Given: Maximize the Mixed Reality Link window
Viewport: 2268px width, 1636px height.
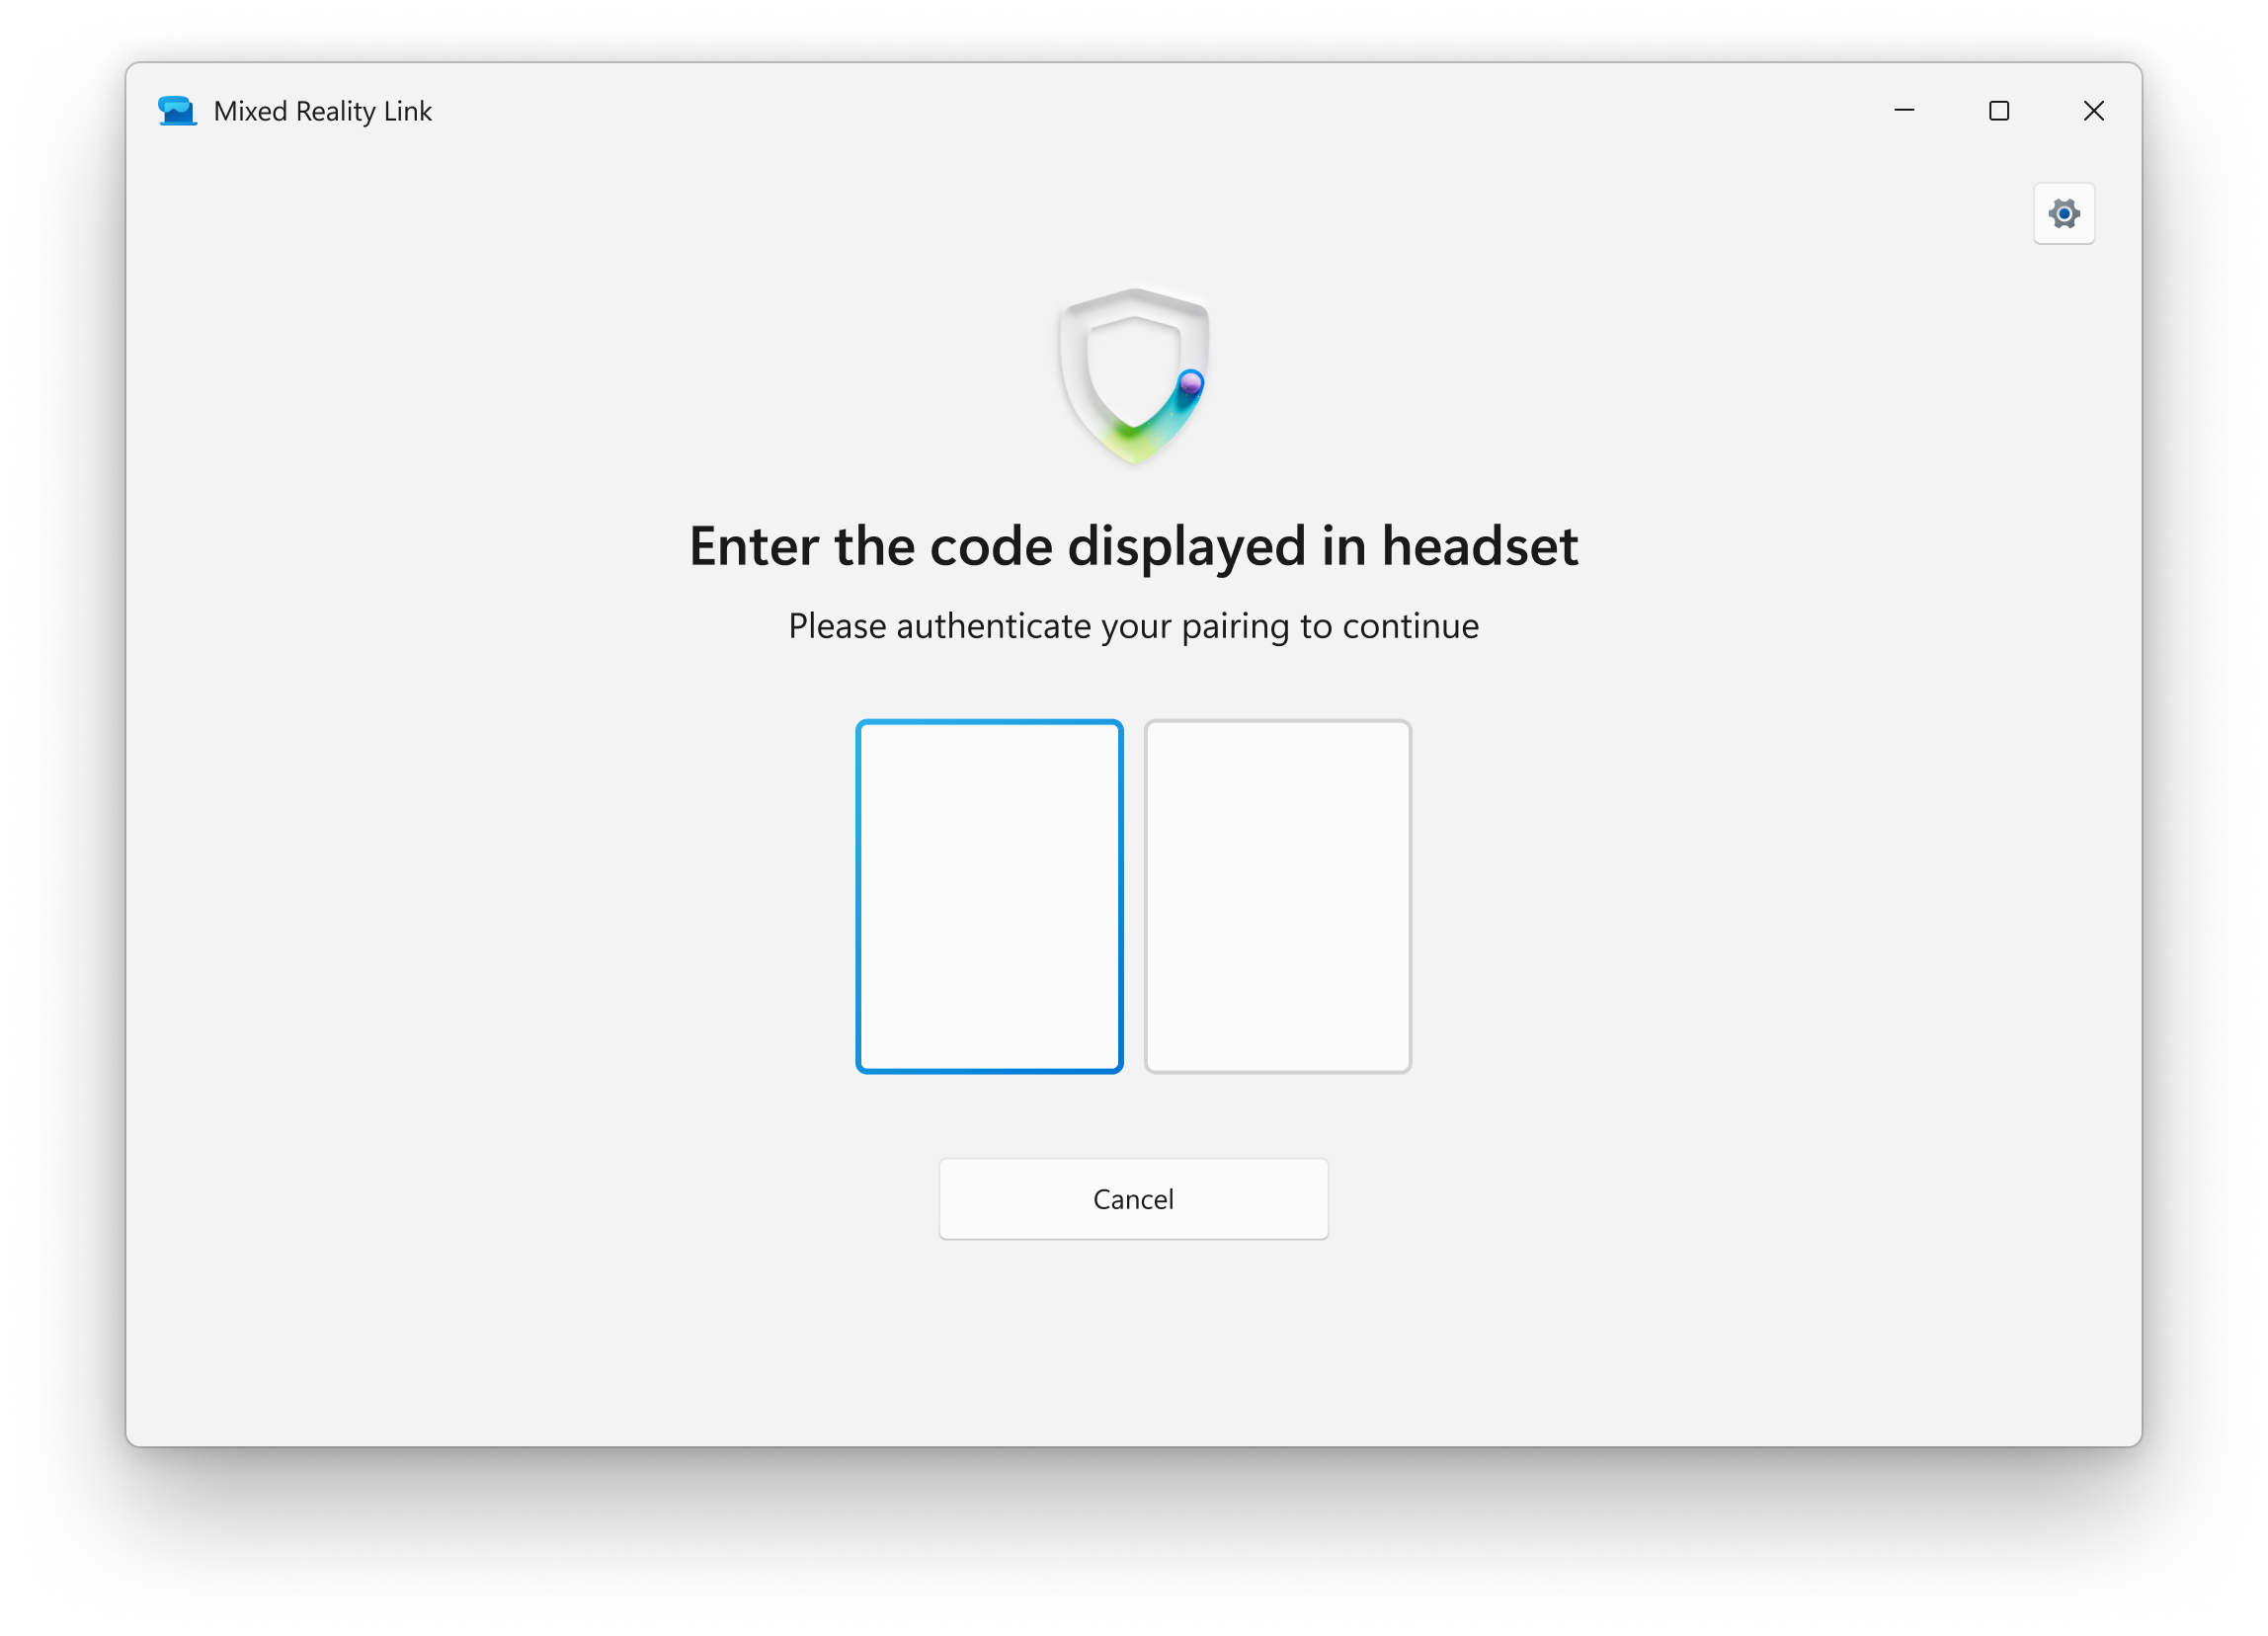Looking at the screenshot, I should (x=1998, y=110).
